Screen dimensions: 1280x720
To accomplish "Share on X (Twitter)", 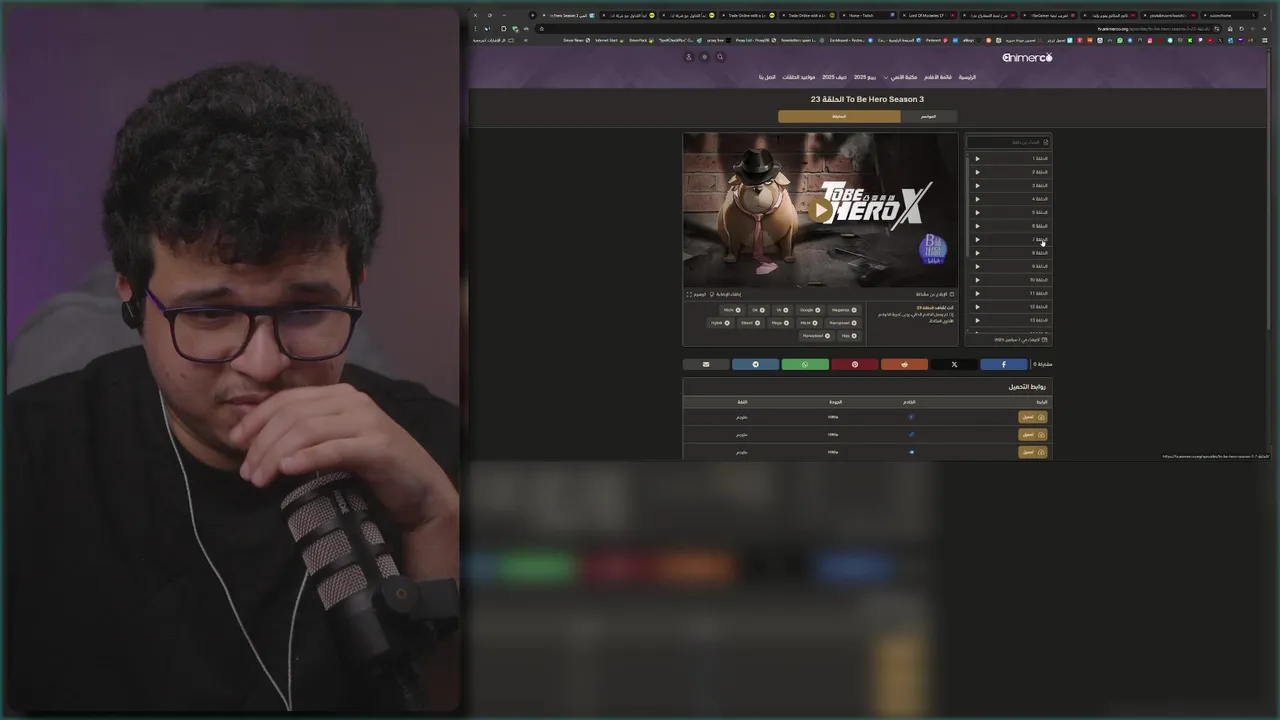I will tap(954, 364).
